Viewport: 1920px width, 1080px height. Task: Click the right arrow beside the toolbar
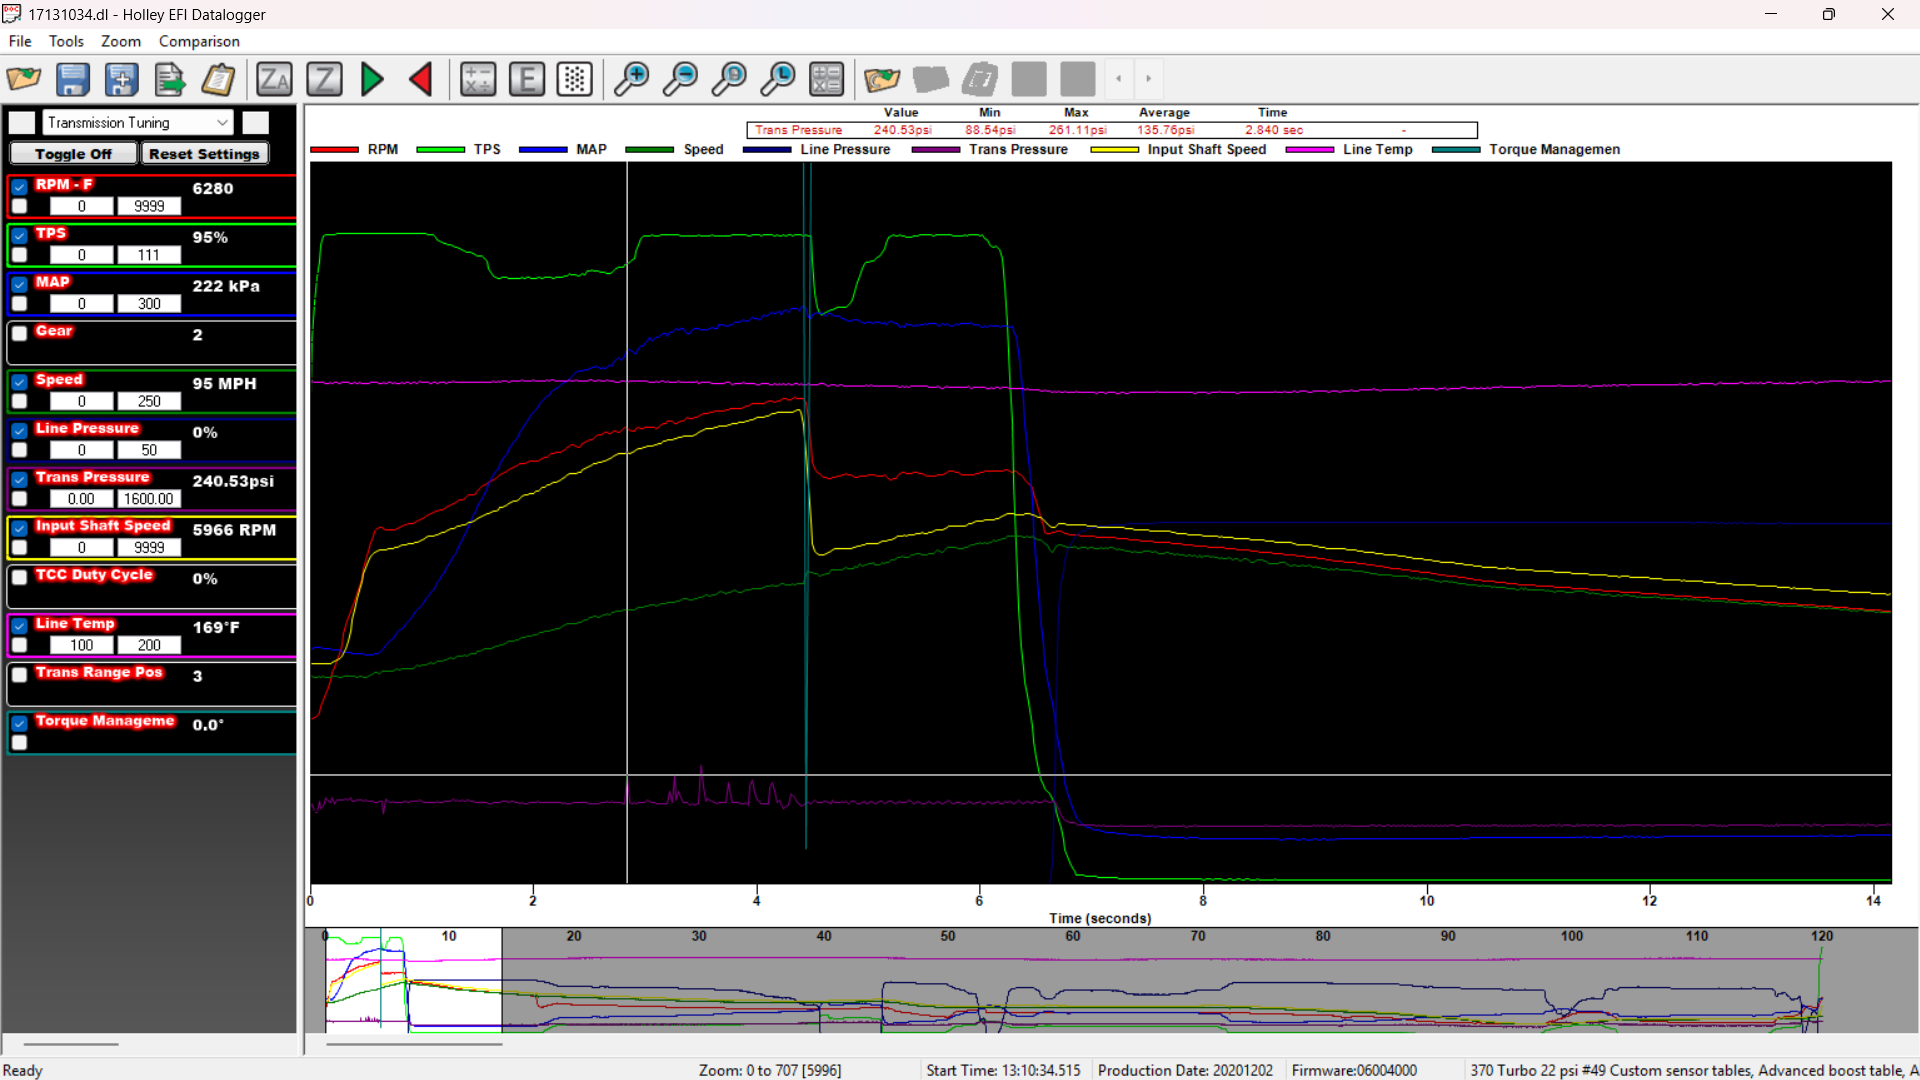(1148, 79)
